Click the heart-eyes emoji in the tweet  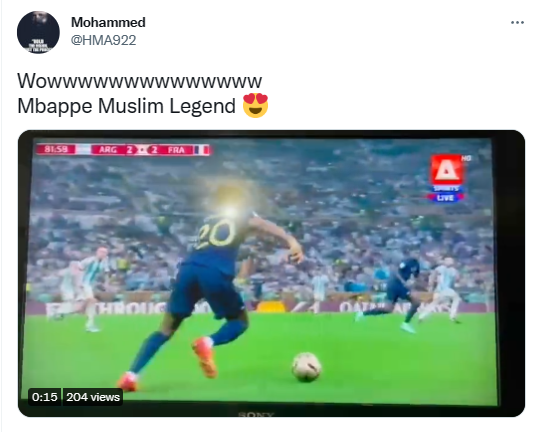(255, 105)
